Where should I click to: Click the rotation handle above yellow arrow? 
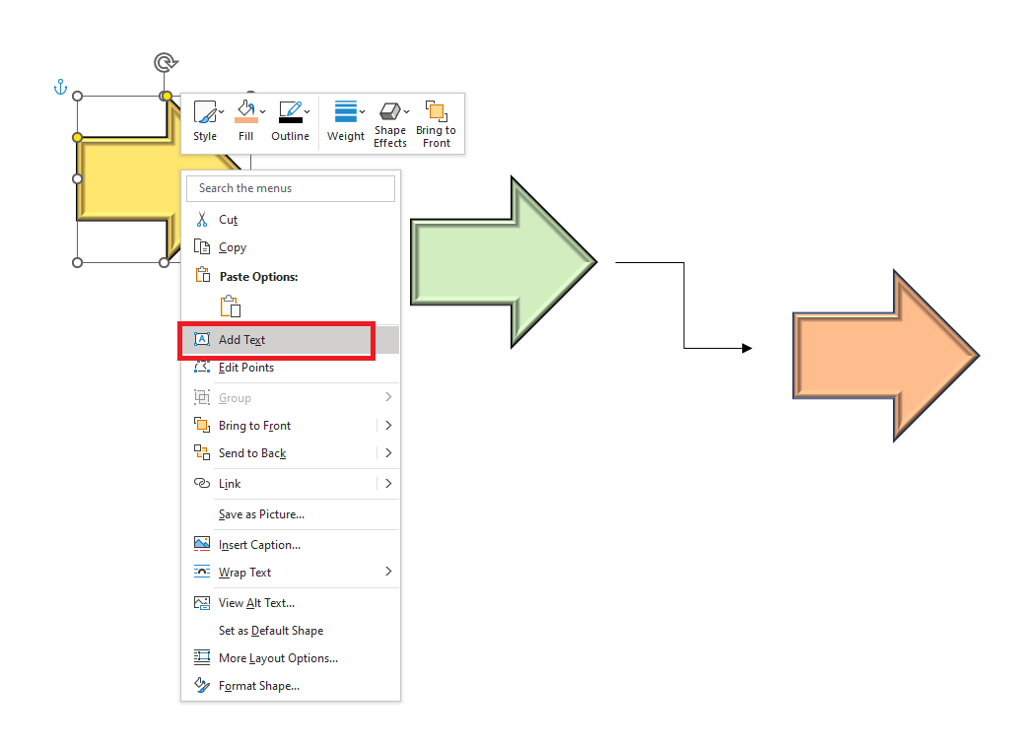pyautogui.click(x=165, y=63)
